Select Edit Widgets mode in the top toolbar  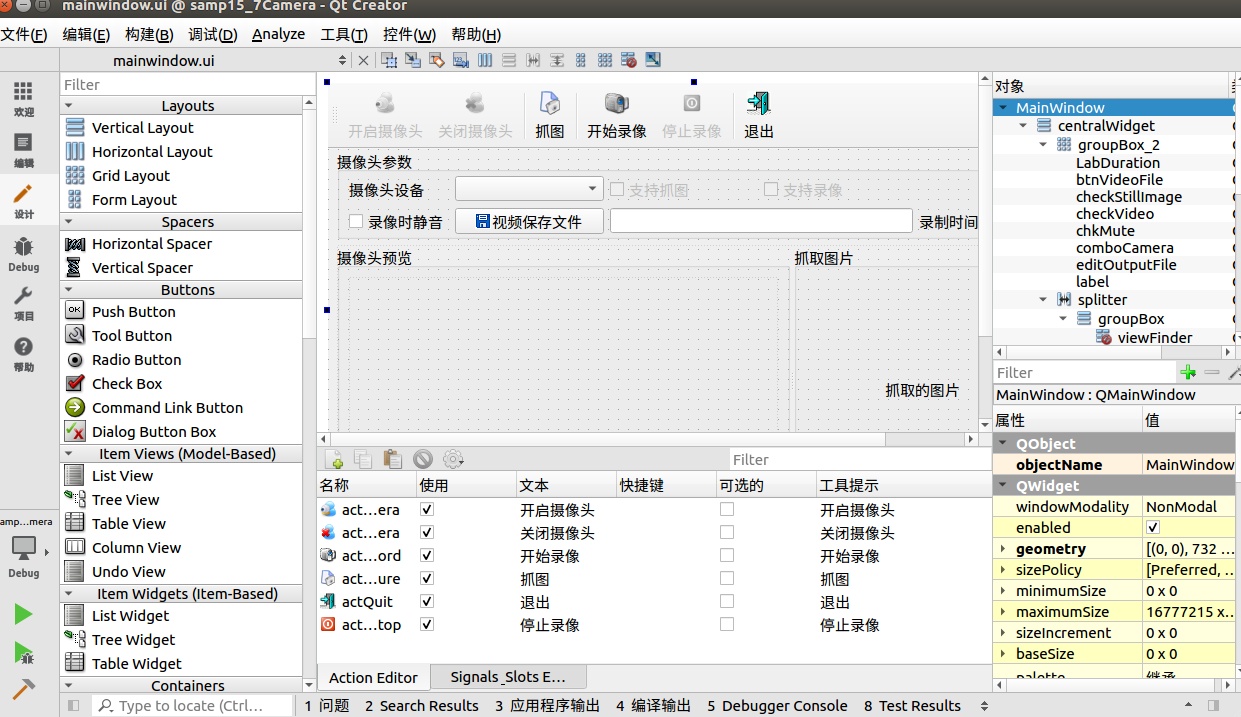[x=388, y=60]
